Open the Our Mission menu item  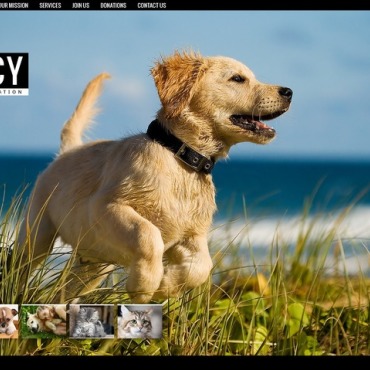[14, 5]
